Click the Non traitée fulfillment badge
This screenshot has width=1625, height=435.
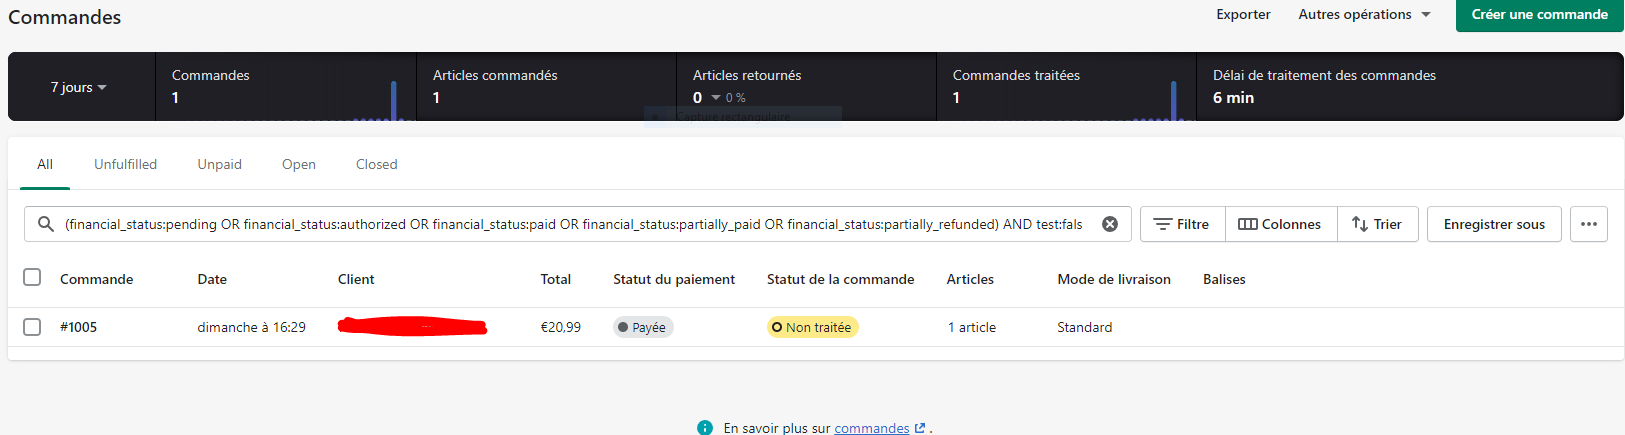click(812, 327)
